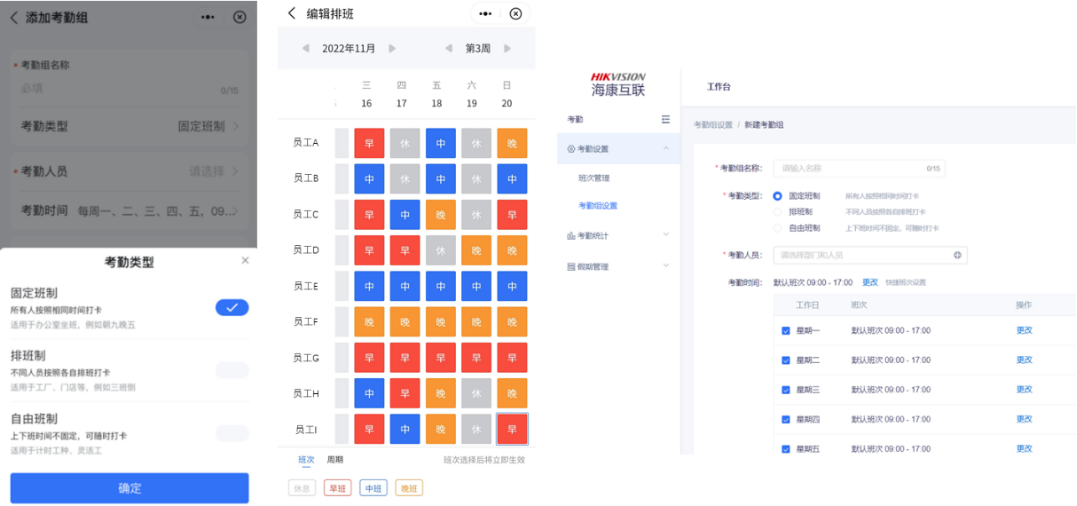Open 考勤人员 selector in mobile form
The height and width of the screenshot is (506, 1077).
tap(128, 171)
